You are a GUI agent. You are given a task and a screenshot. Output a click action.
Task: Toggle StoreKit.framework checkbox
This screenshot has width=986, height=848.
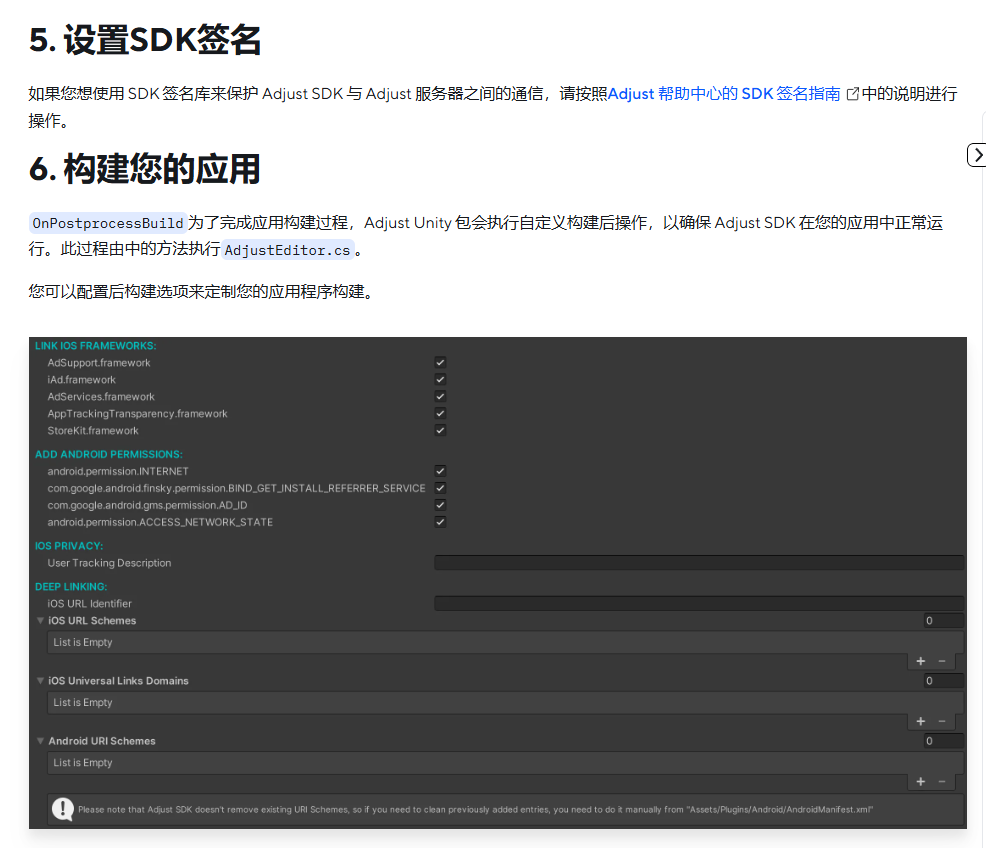440,431
